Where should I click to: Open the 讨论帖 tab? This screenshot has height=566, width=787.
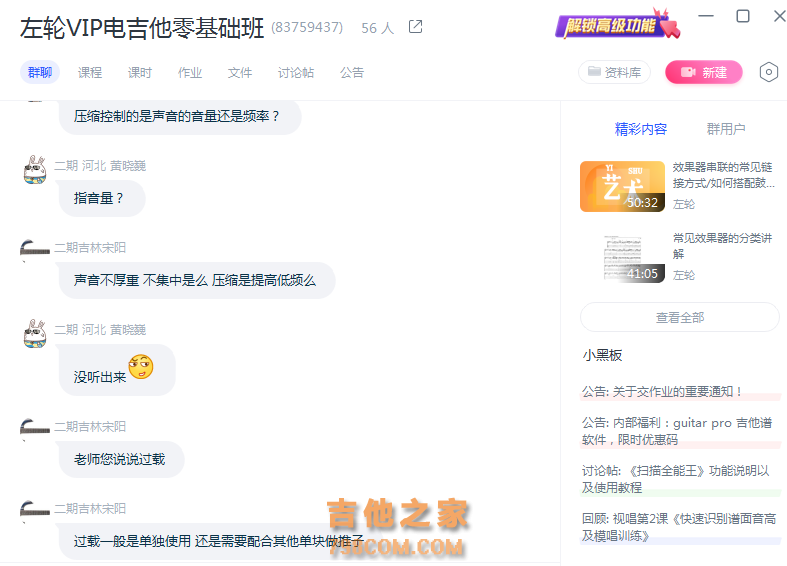pos(296,73)
